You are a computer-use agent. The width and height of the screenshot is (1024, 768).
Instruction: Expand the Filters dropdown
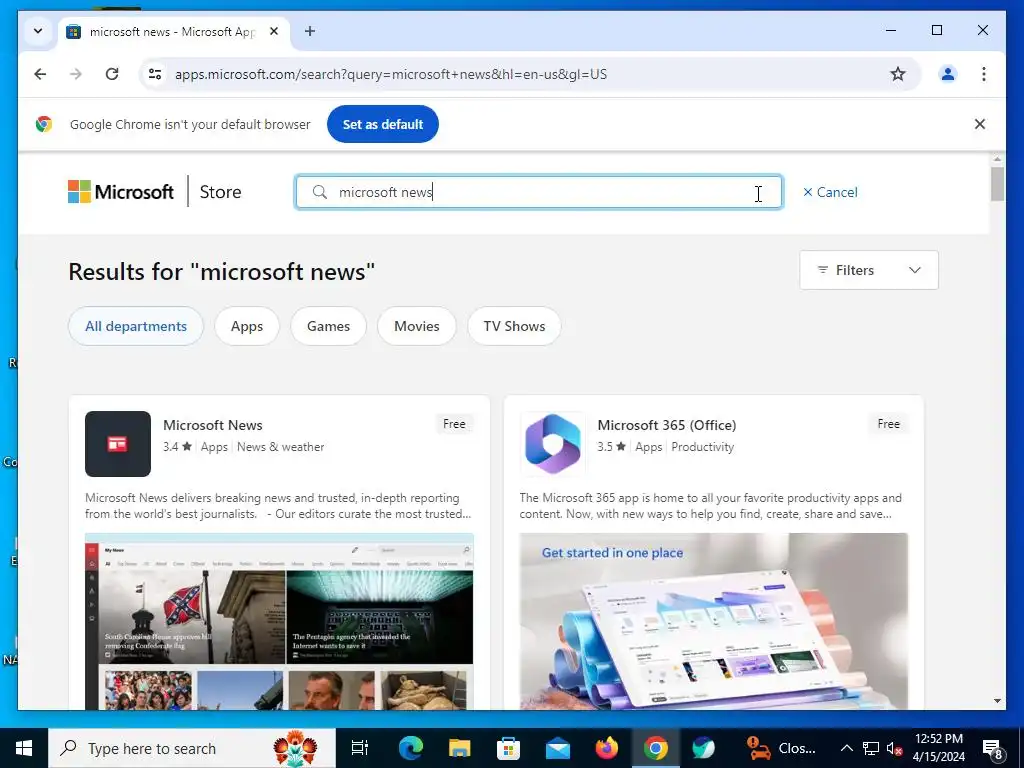tap(869, 270)
